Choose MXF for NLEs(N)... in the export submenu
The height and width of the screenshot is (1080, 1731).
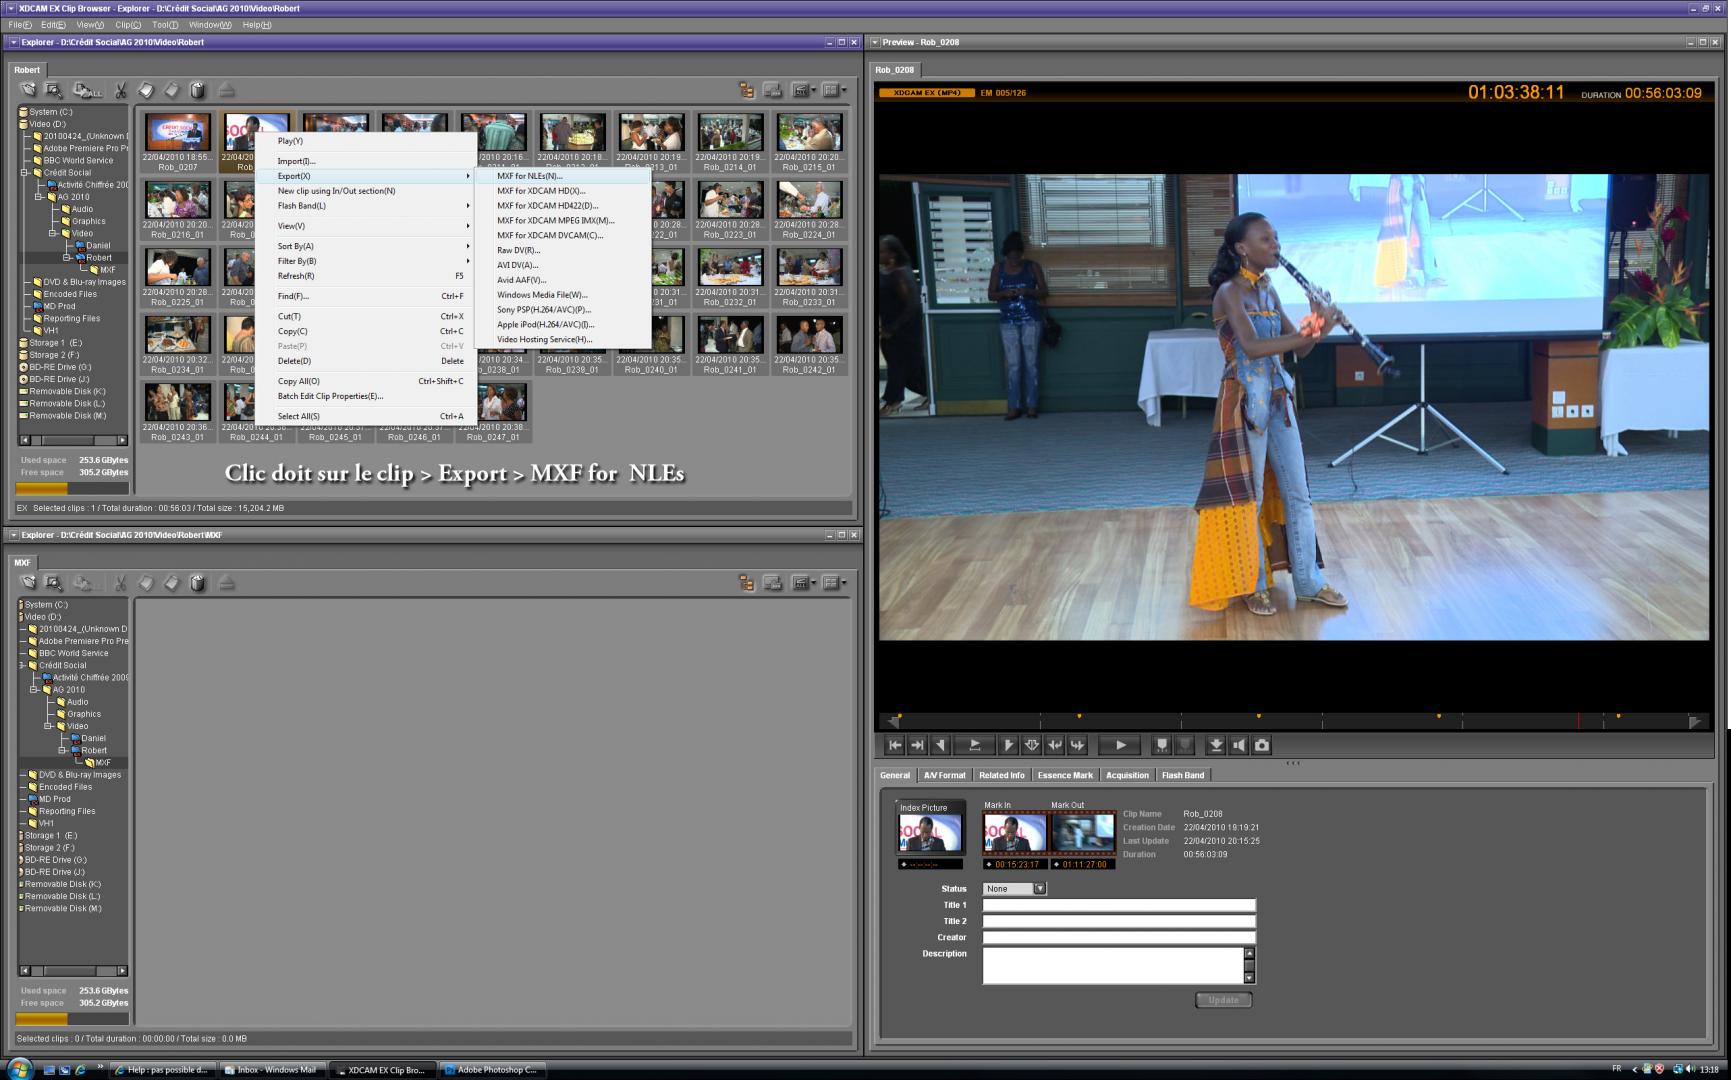pos(562,176)
